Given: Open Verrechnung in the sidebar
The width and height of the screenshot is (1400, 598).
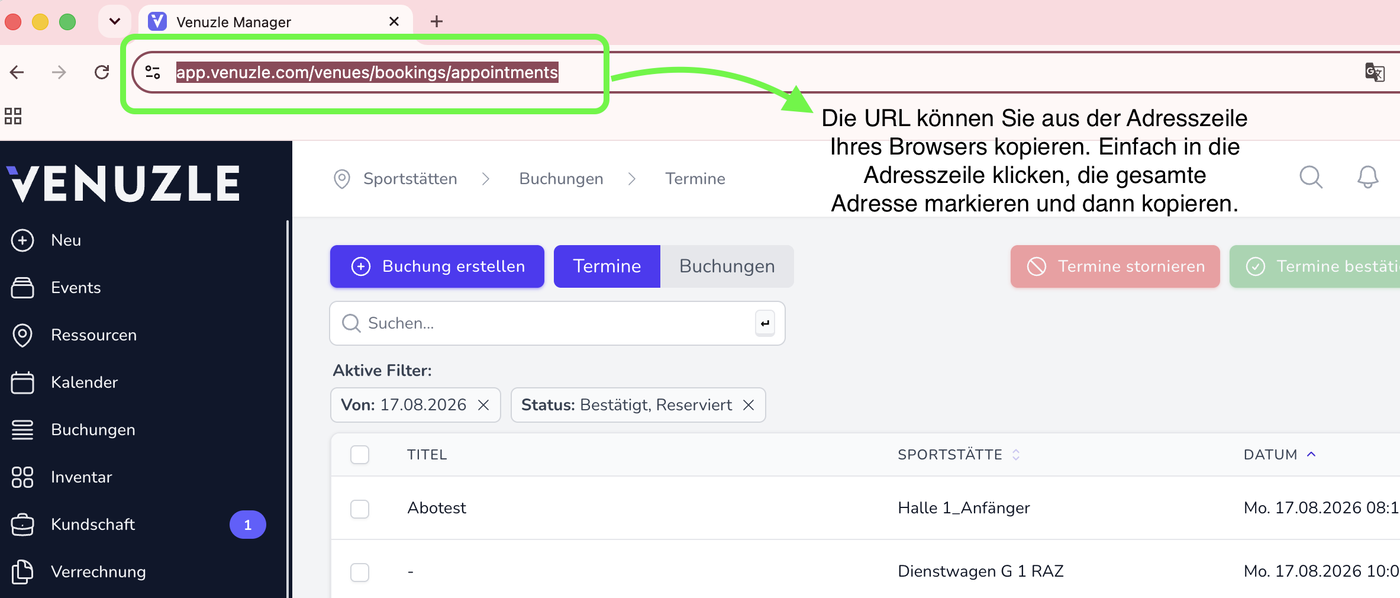Looking at the screenshot, I should tap(98, 572).
